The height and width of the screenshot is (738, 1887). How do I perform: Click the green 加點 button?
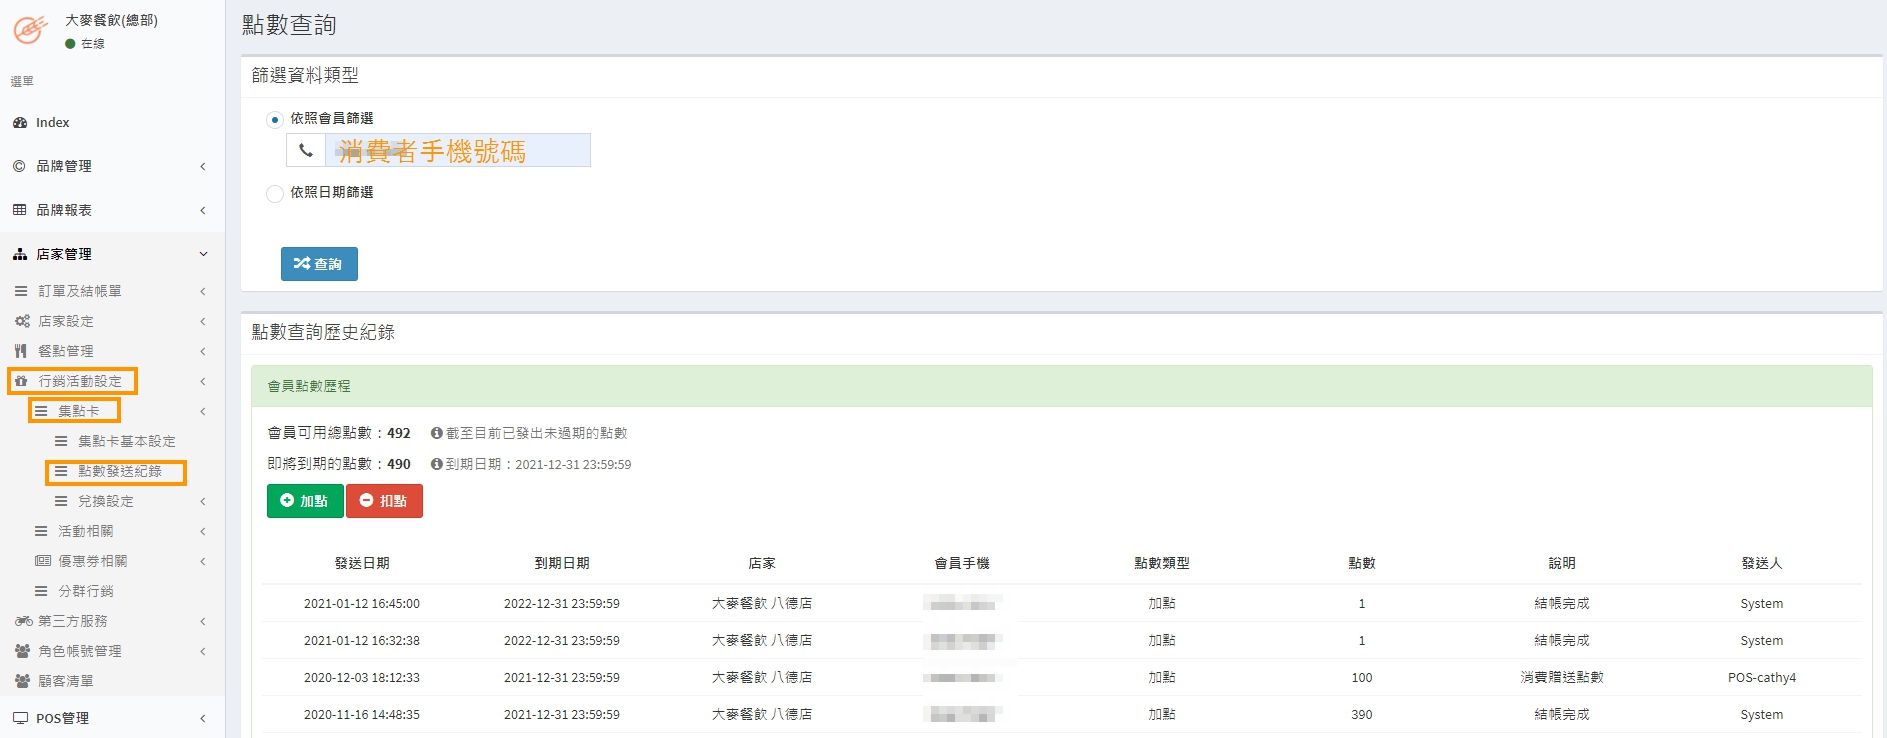(305, 501)
